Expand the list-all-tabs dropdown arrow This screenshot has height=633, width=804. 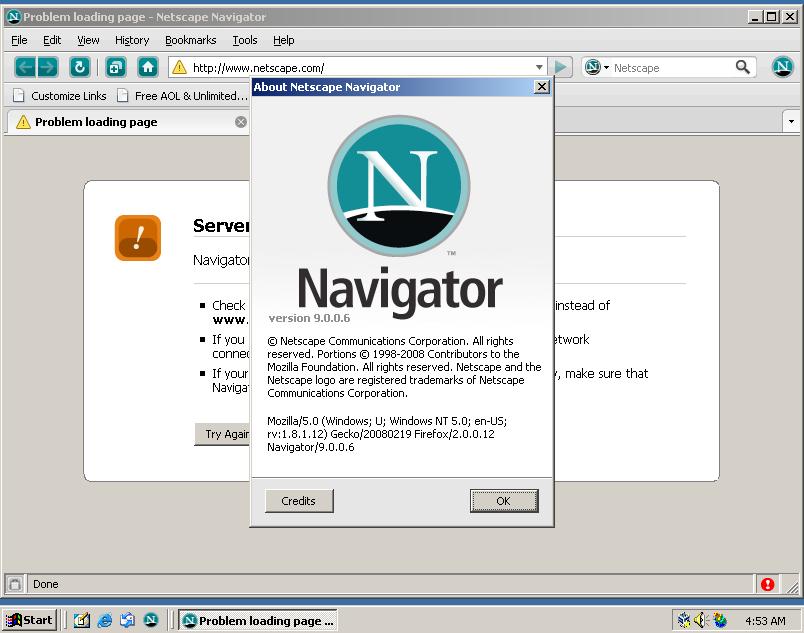tap(791, 122)
